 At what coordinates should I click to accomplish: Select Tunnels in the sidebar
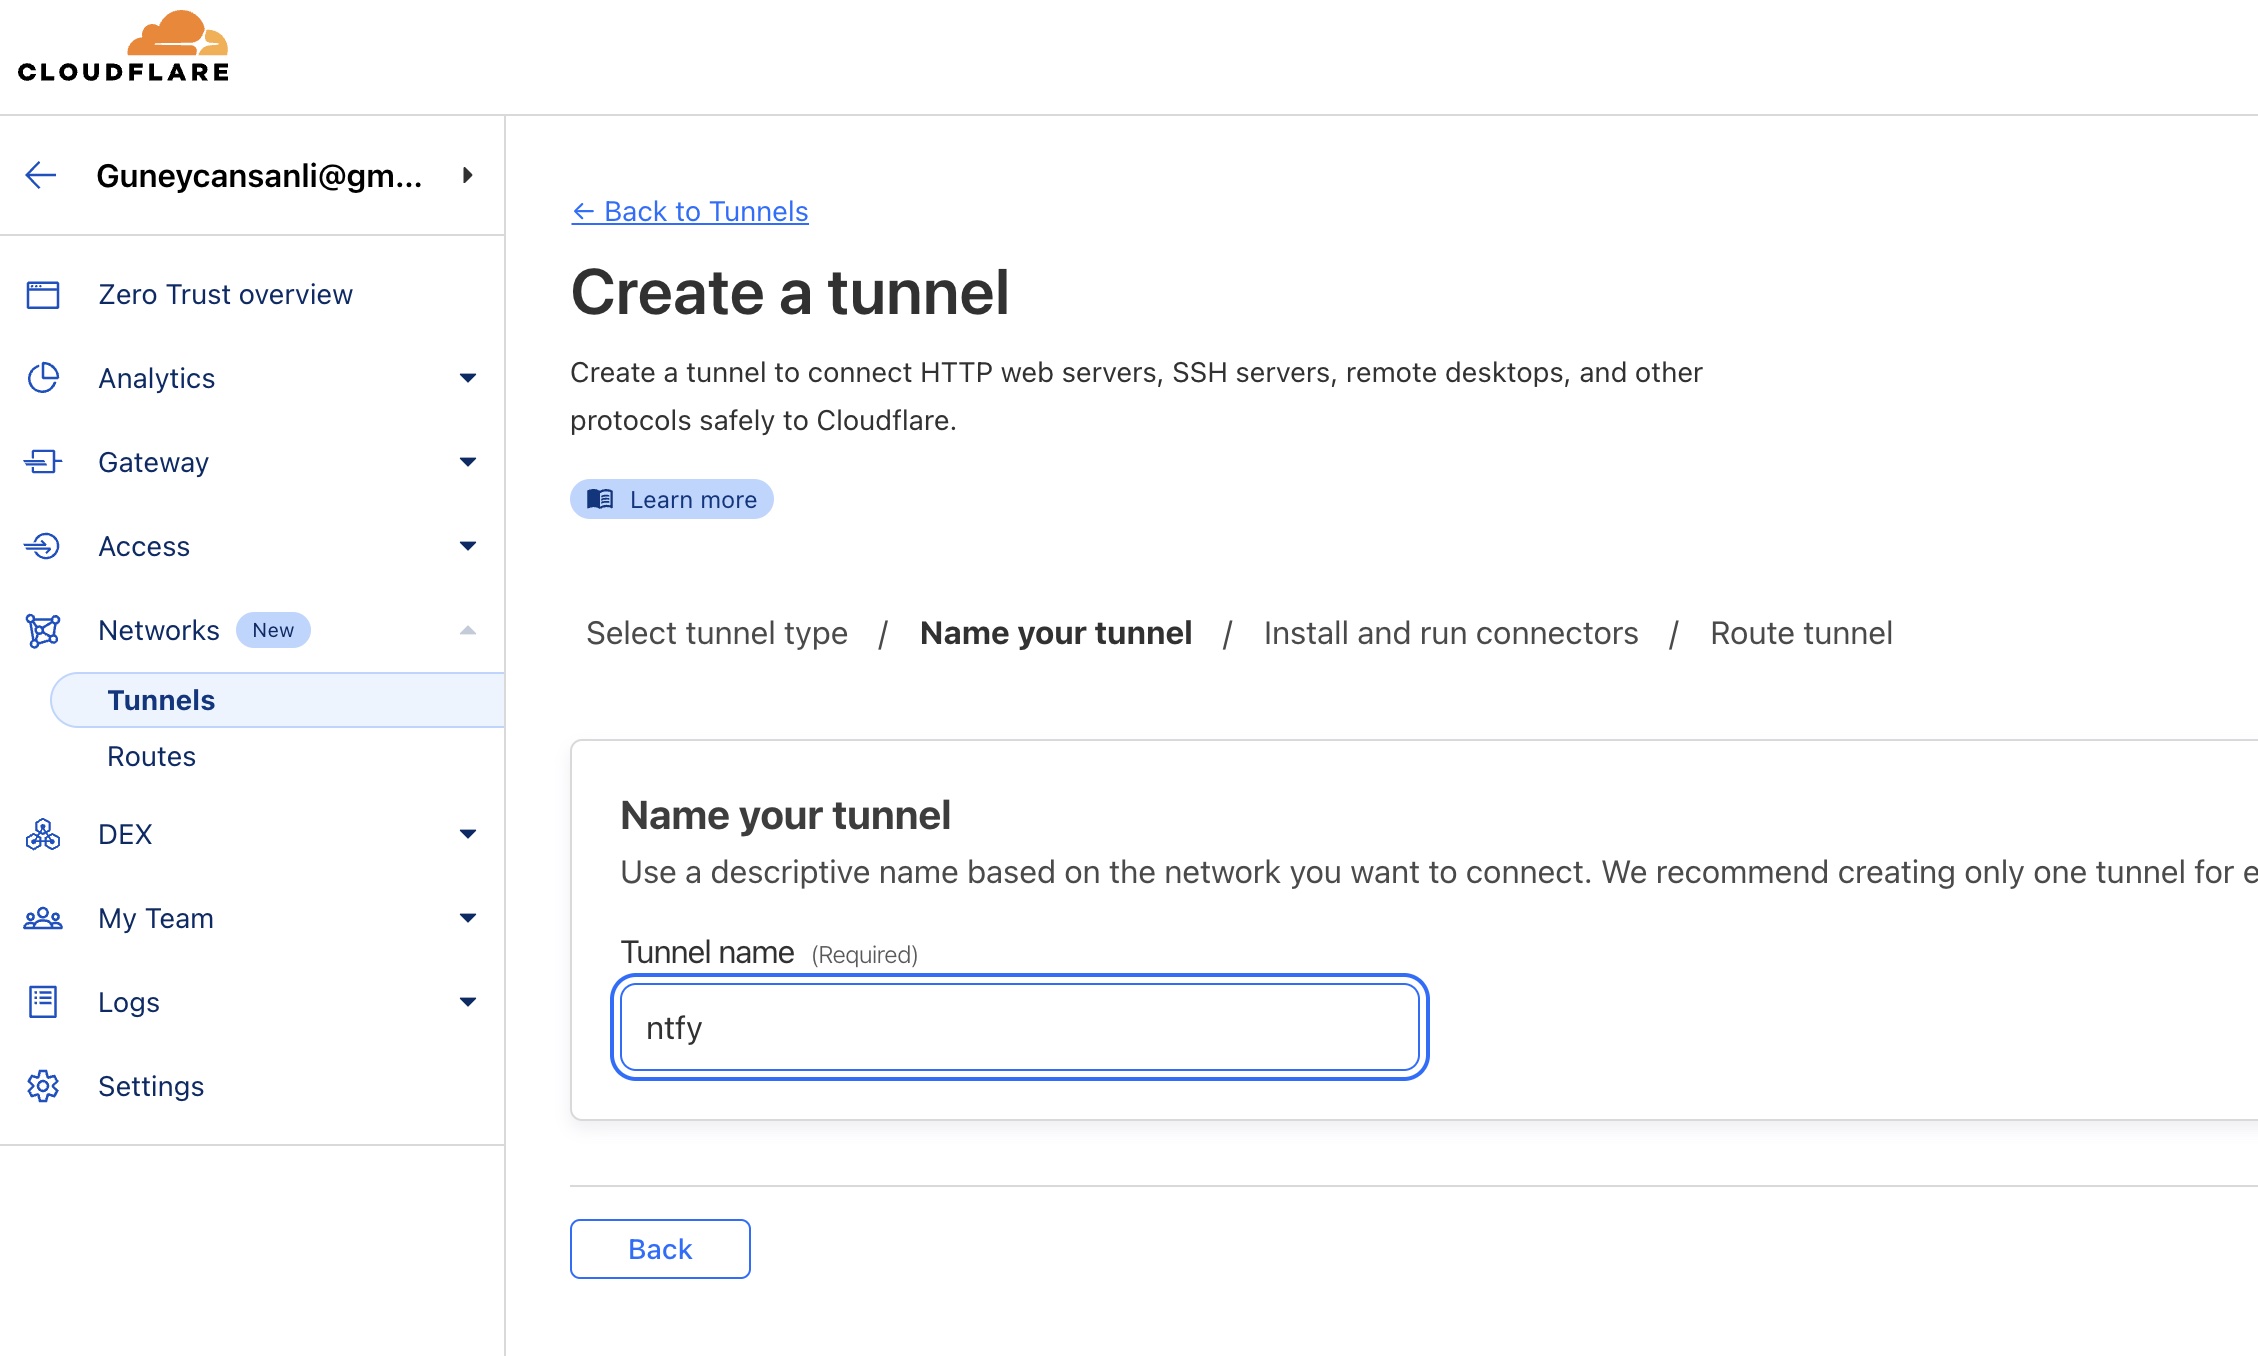click(x=277, y=700)
